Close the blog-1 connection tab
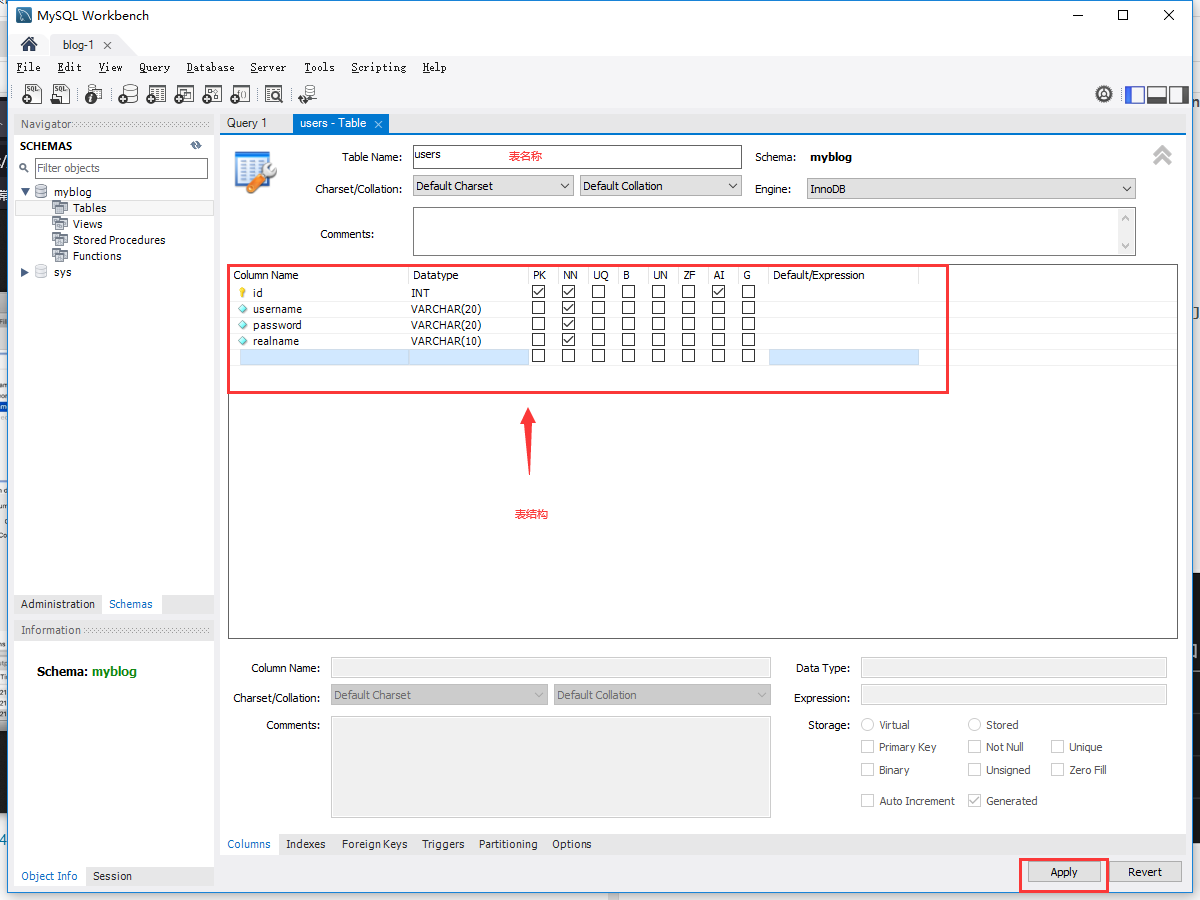The width and height of the screenshot is (1200, 900). (108, 45)
